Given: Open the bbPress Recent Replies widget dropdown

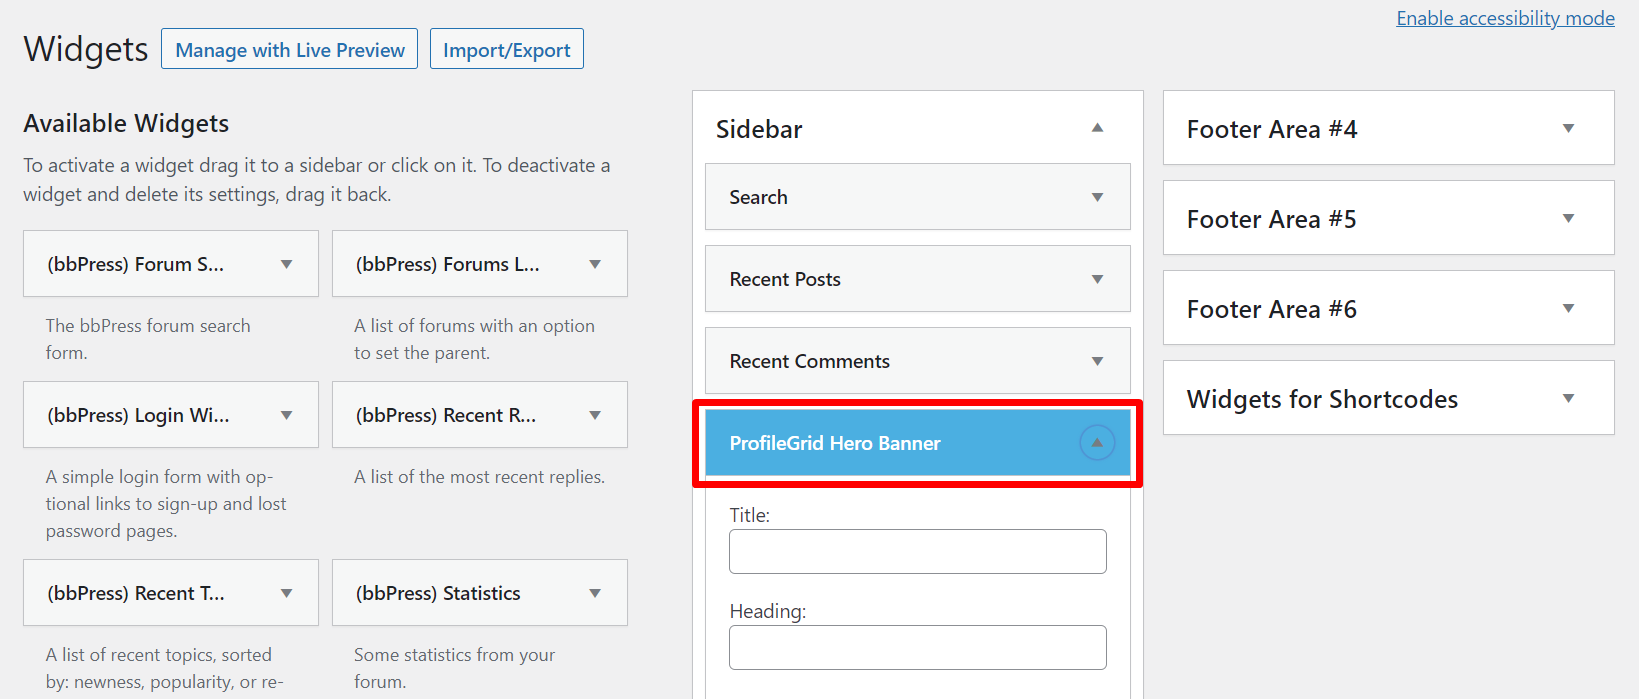Looking at the screenshot, I should (x=595, y=415).
